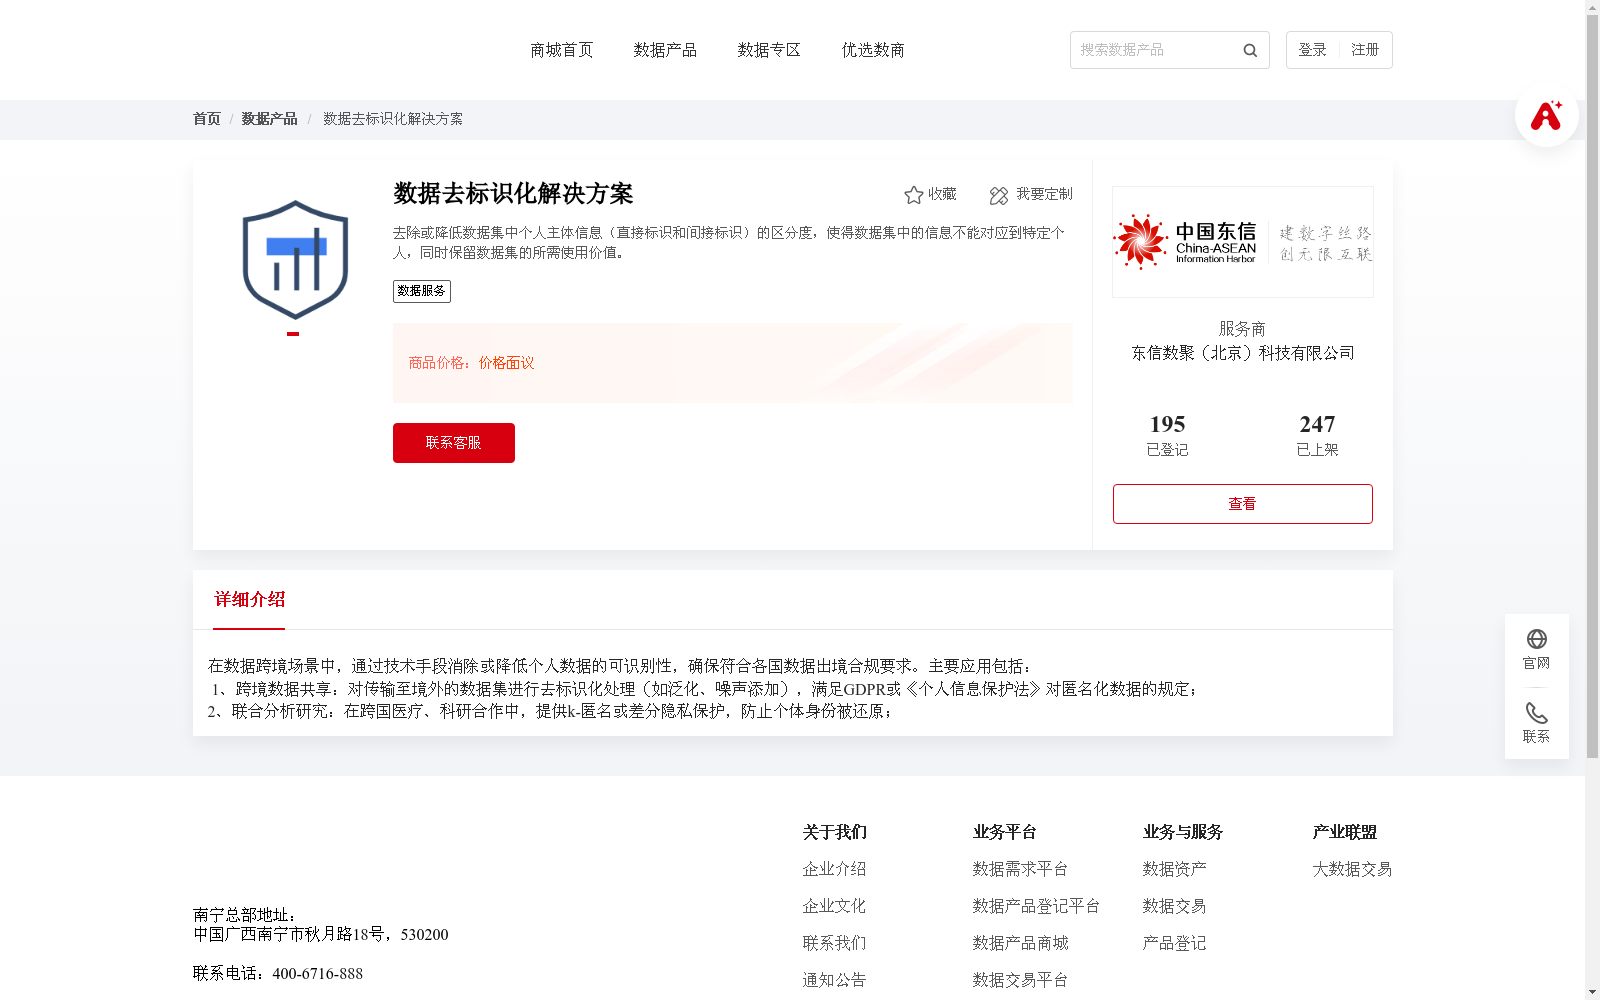Open footer link 产品登记
The image size is (1600, 1000).
tap(1174, 943)
